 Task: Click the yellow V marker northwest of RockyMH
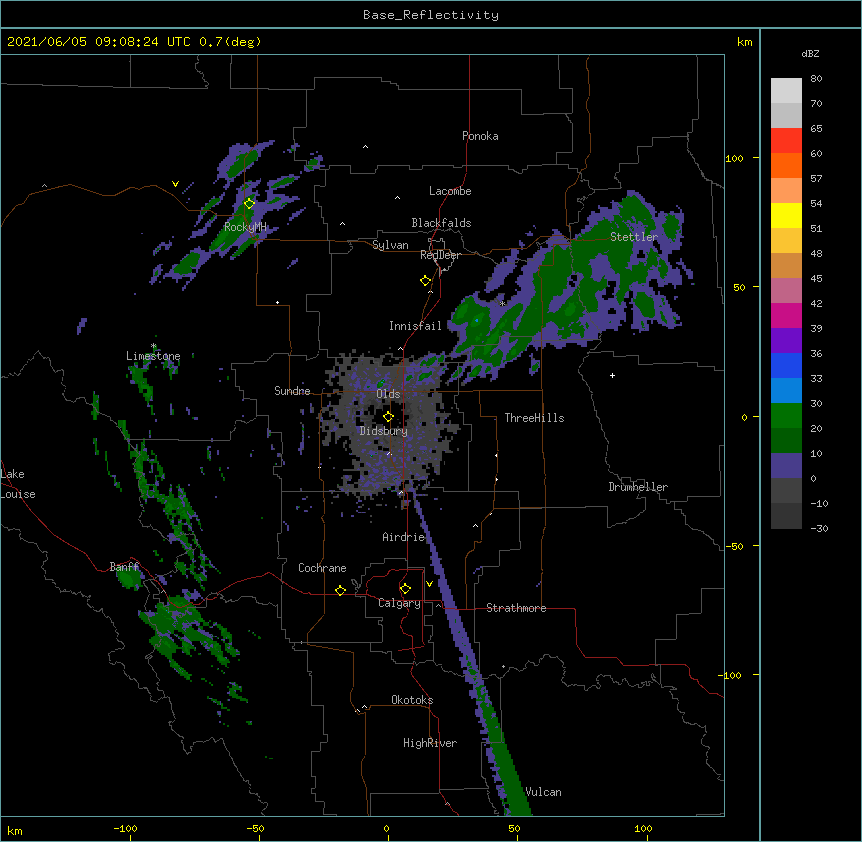tap(175, 184)
